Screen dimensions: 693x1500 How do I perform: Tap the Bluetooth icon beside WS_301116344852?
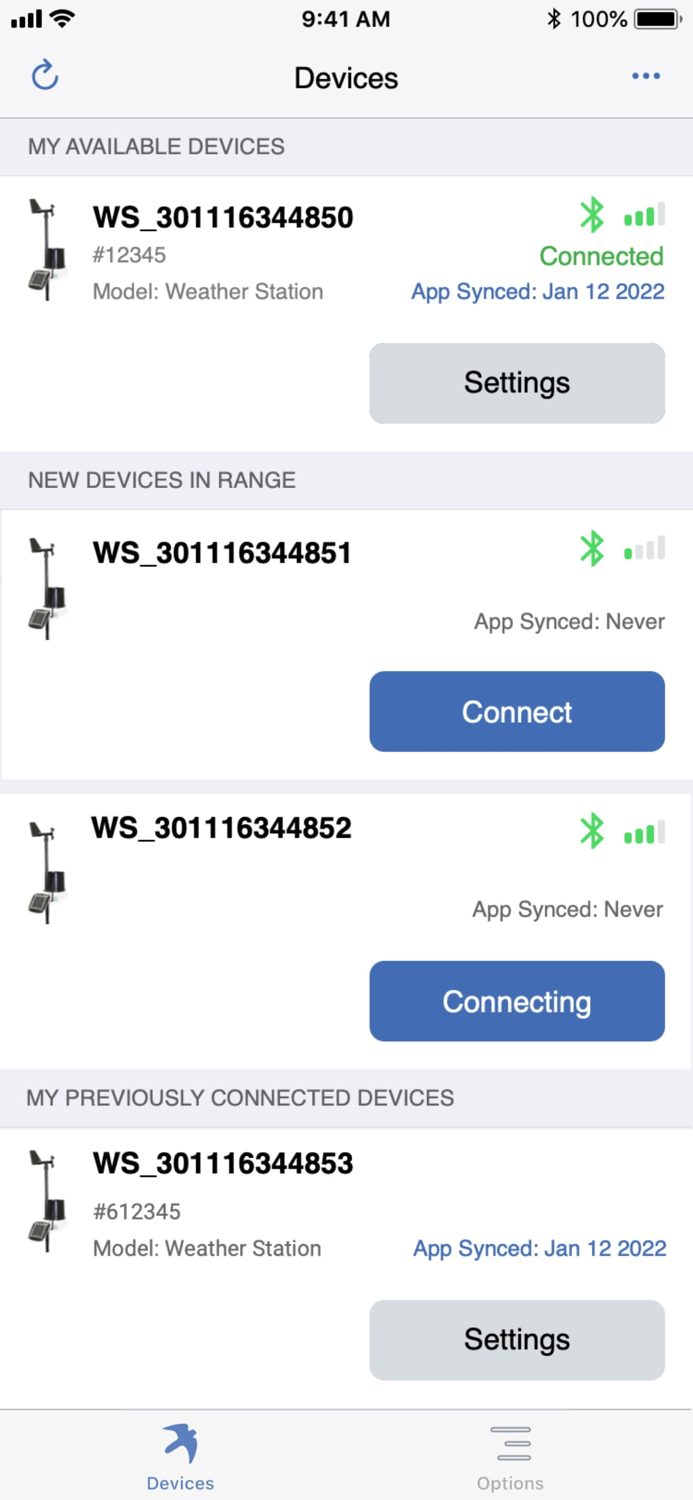(x=592, y=831)
